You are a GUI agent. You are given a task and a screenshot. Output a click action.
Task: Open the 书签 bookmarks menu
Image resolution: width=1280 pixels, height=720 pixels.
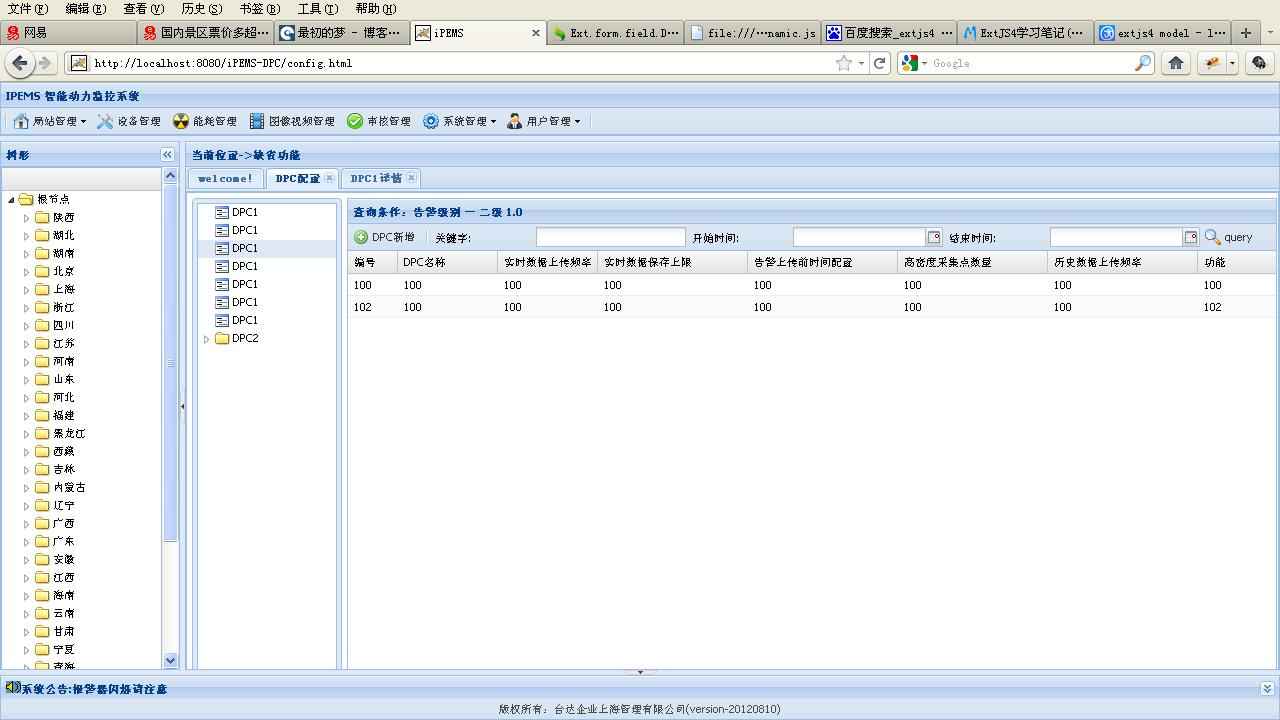[x=259, y=8]
